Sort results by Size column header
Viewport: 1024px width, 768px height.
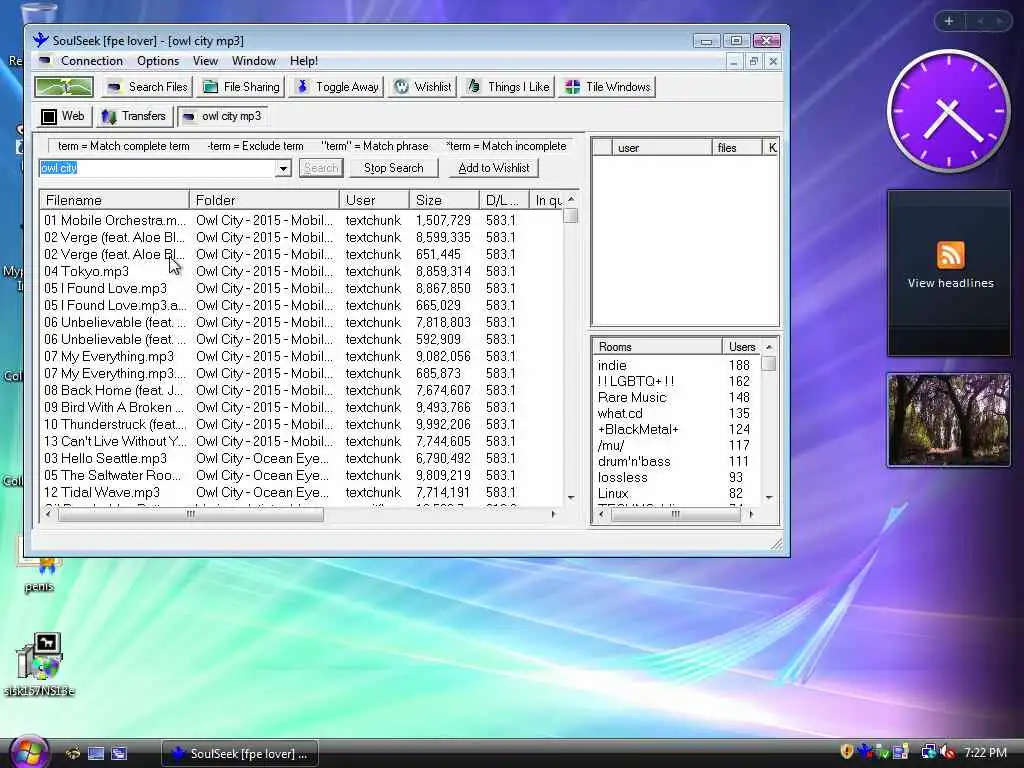click(x=444, y=200)
